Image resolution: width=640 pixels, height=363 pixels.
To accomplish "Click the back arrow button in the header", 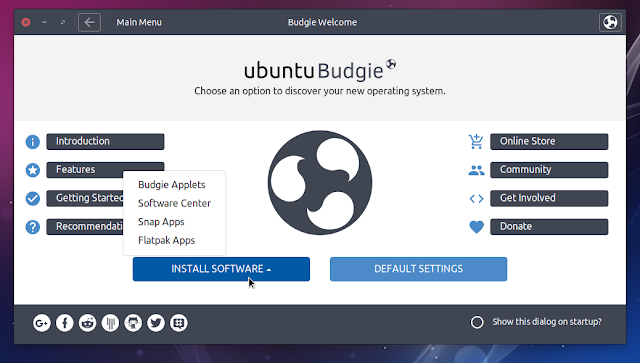I will pos(89,22).
